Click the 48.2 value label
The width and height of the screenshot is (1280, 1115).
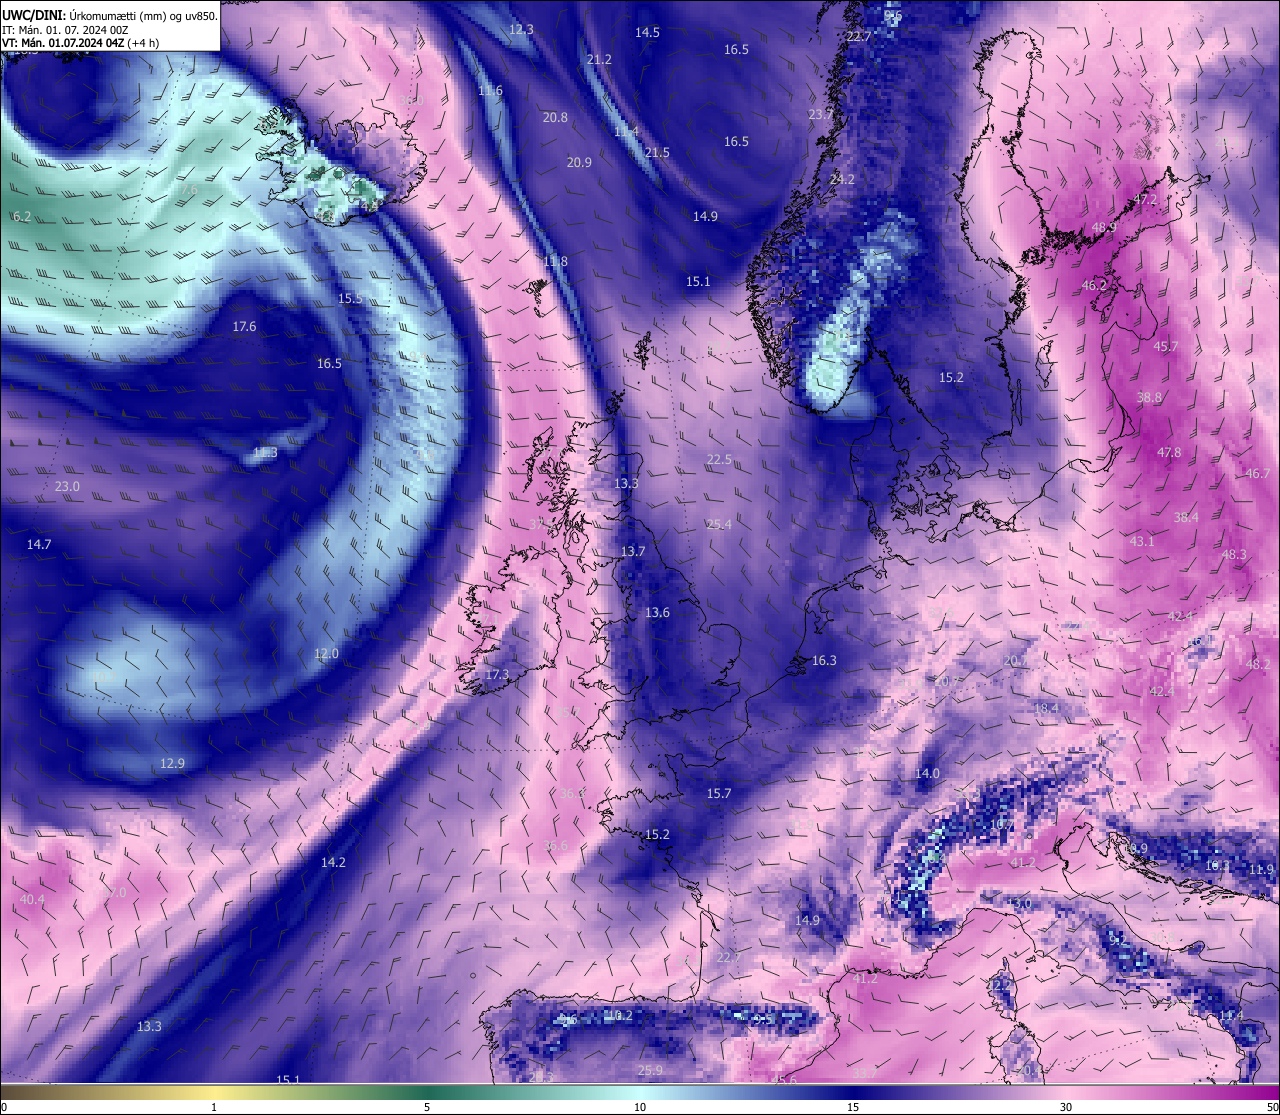pyautogui.click(x=1258, y=665)
